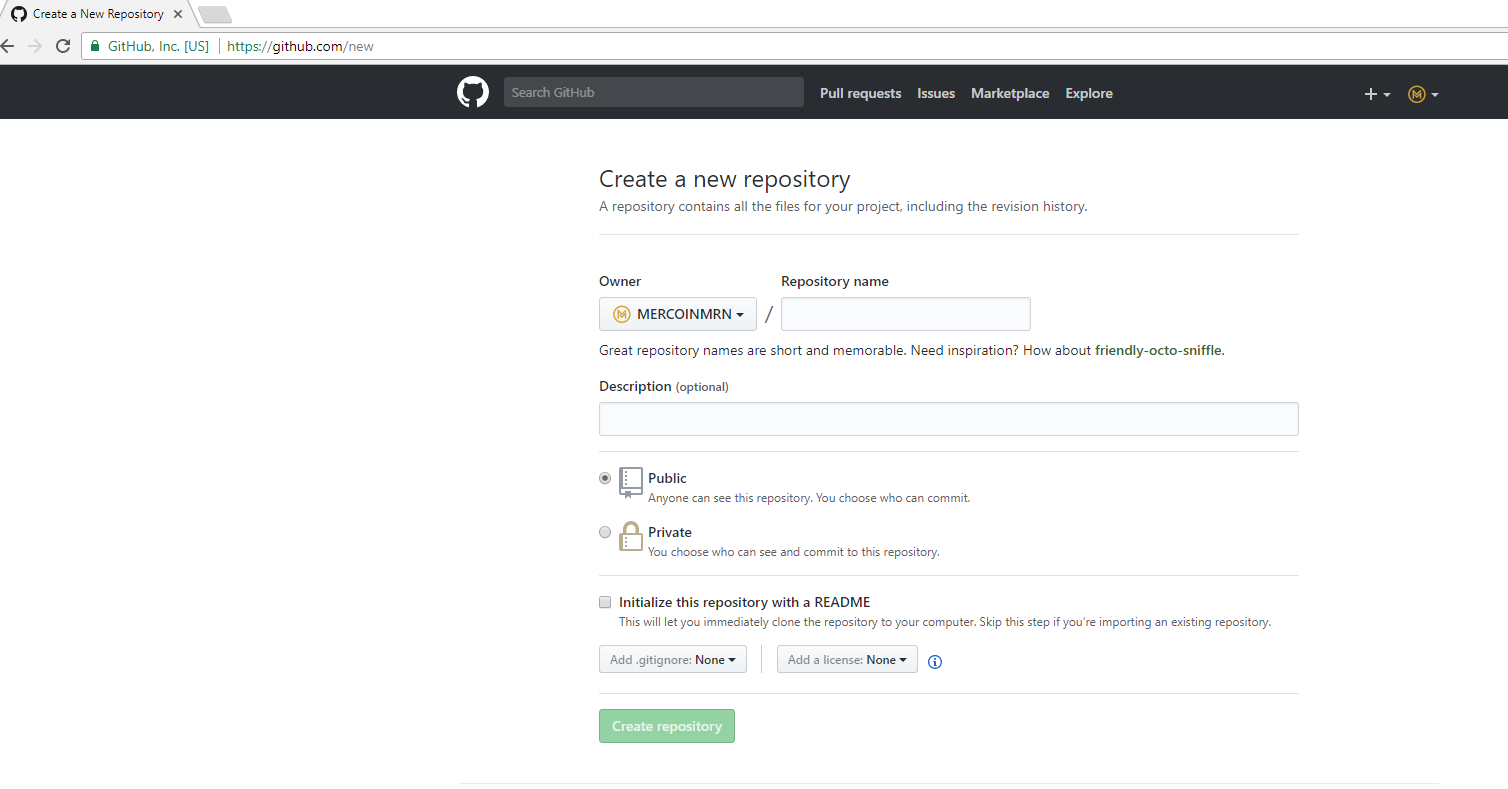Screen dimensions: 1508x789
Task: Click the license info icon
Action: (935, 661)
